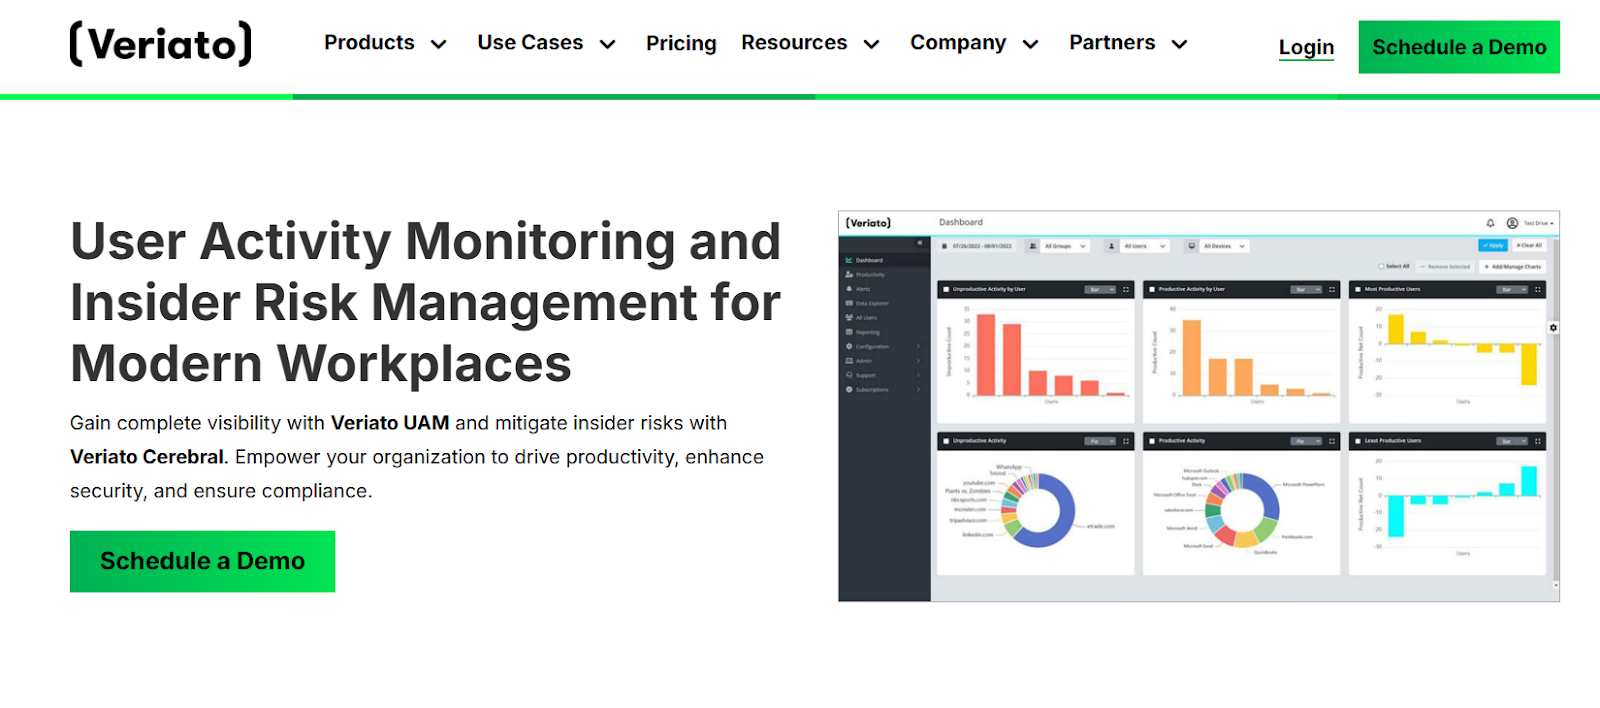Viewport: 1600px width, 708px height.
Task: Change Pie type on Unproductive Activity chart
Action: tap(1100, 441)
